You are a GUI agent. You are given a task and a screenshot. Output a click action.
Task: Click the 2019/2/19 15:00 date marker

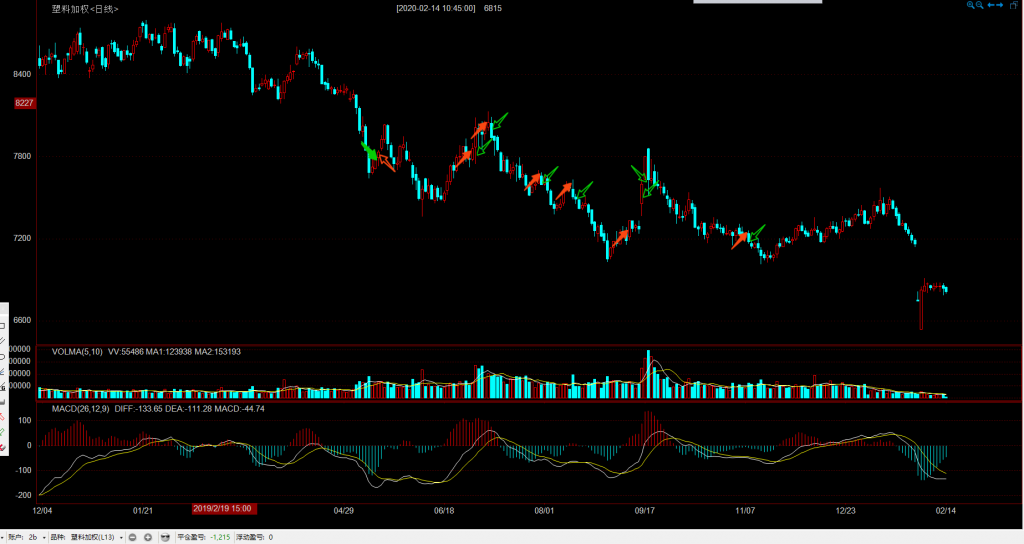pos(221,509)
